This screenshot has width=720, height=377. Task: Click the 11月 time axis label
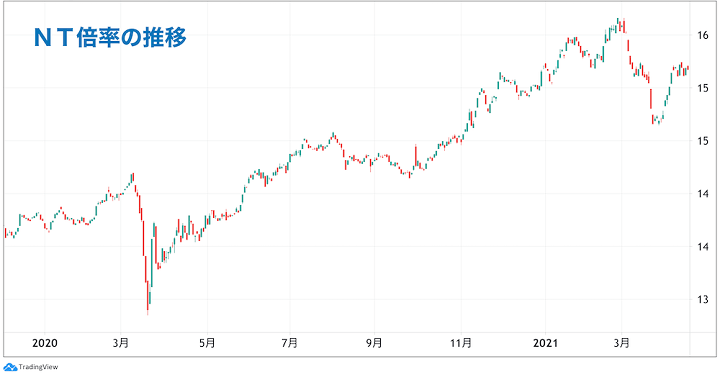pos(461,343)
